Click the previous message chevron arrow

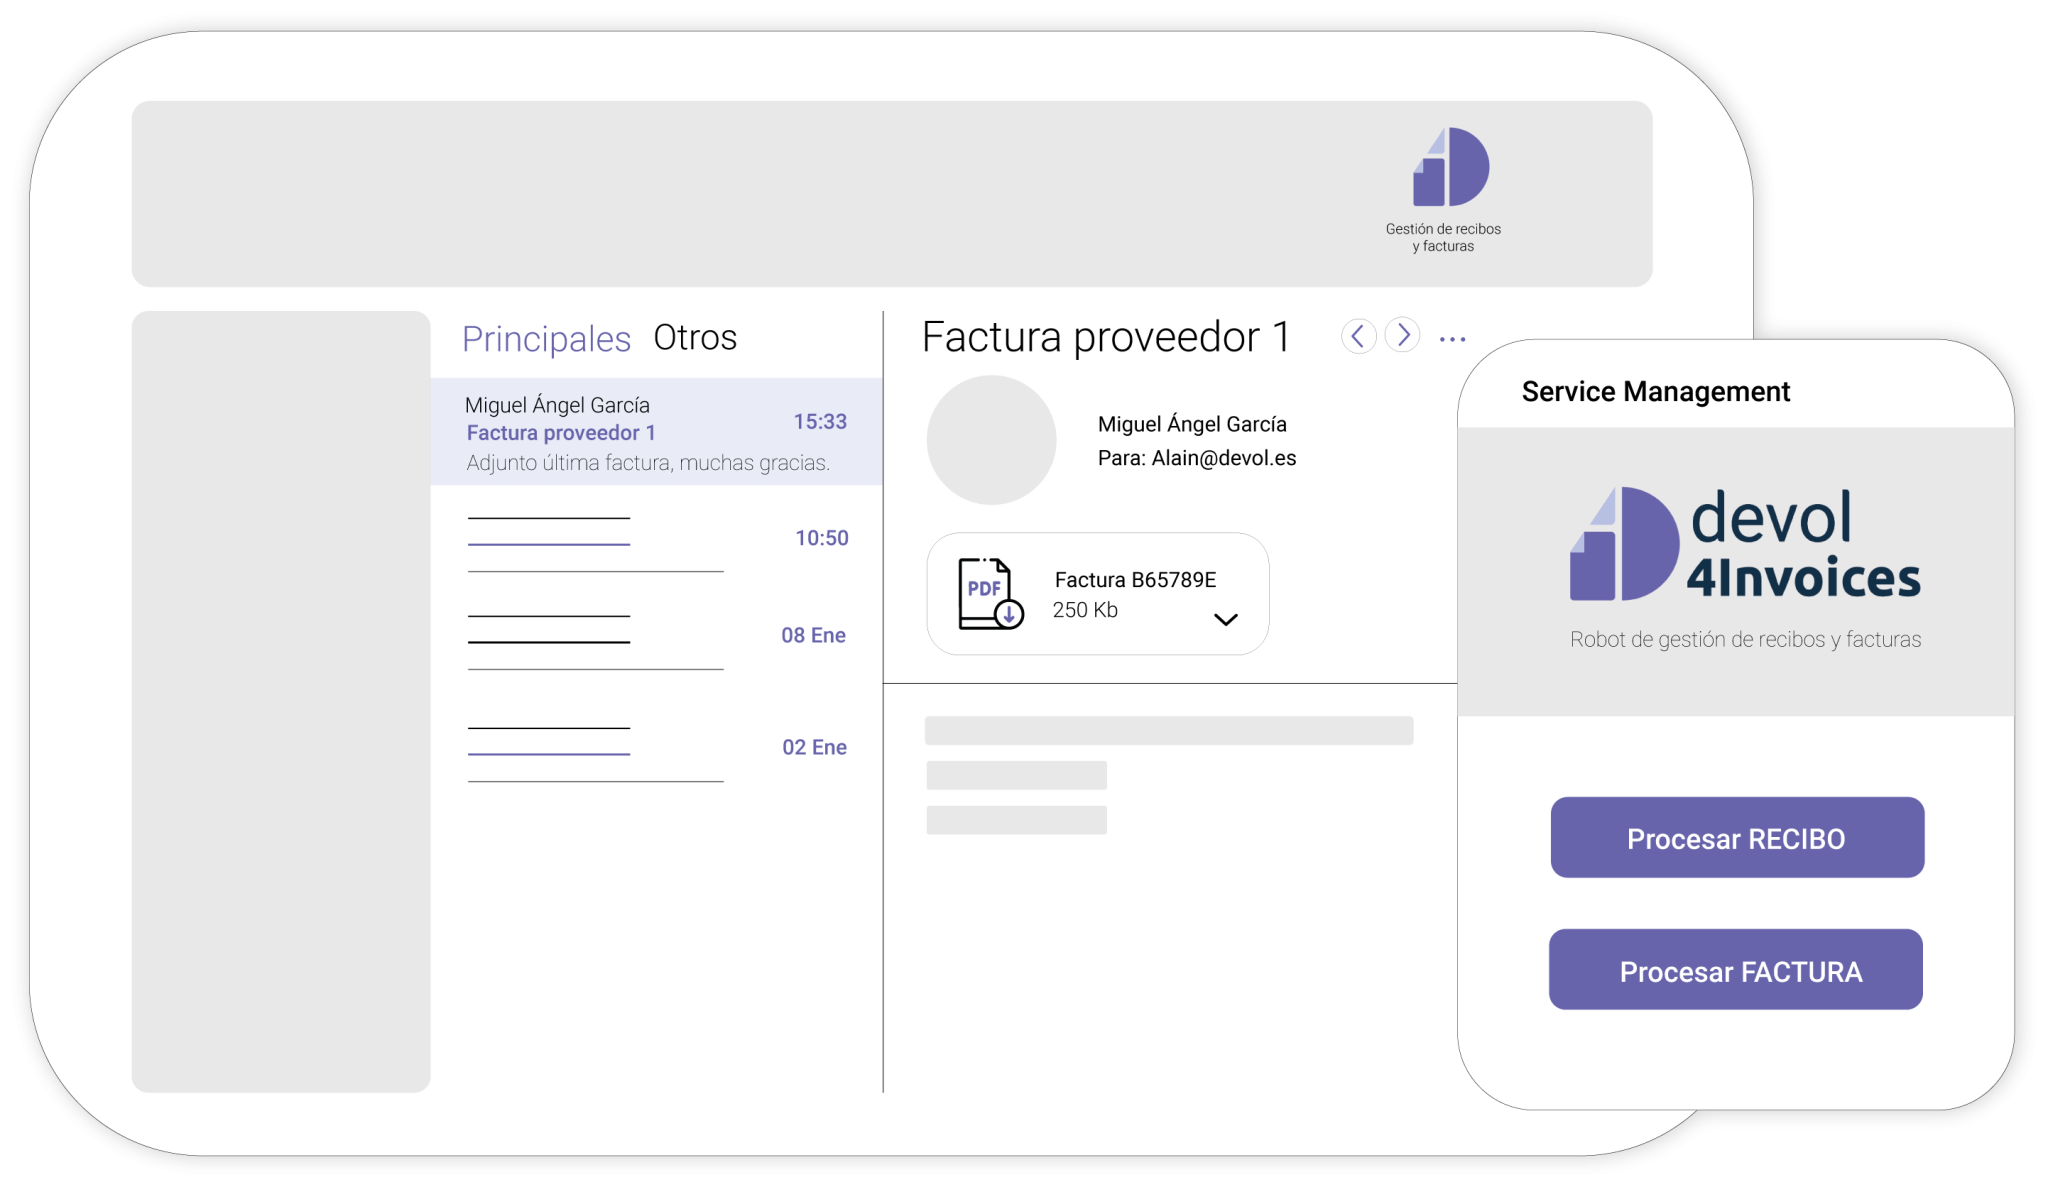pyautogui.click(x=1358, y=337)
